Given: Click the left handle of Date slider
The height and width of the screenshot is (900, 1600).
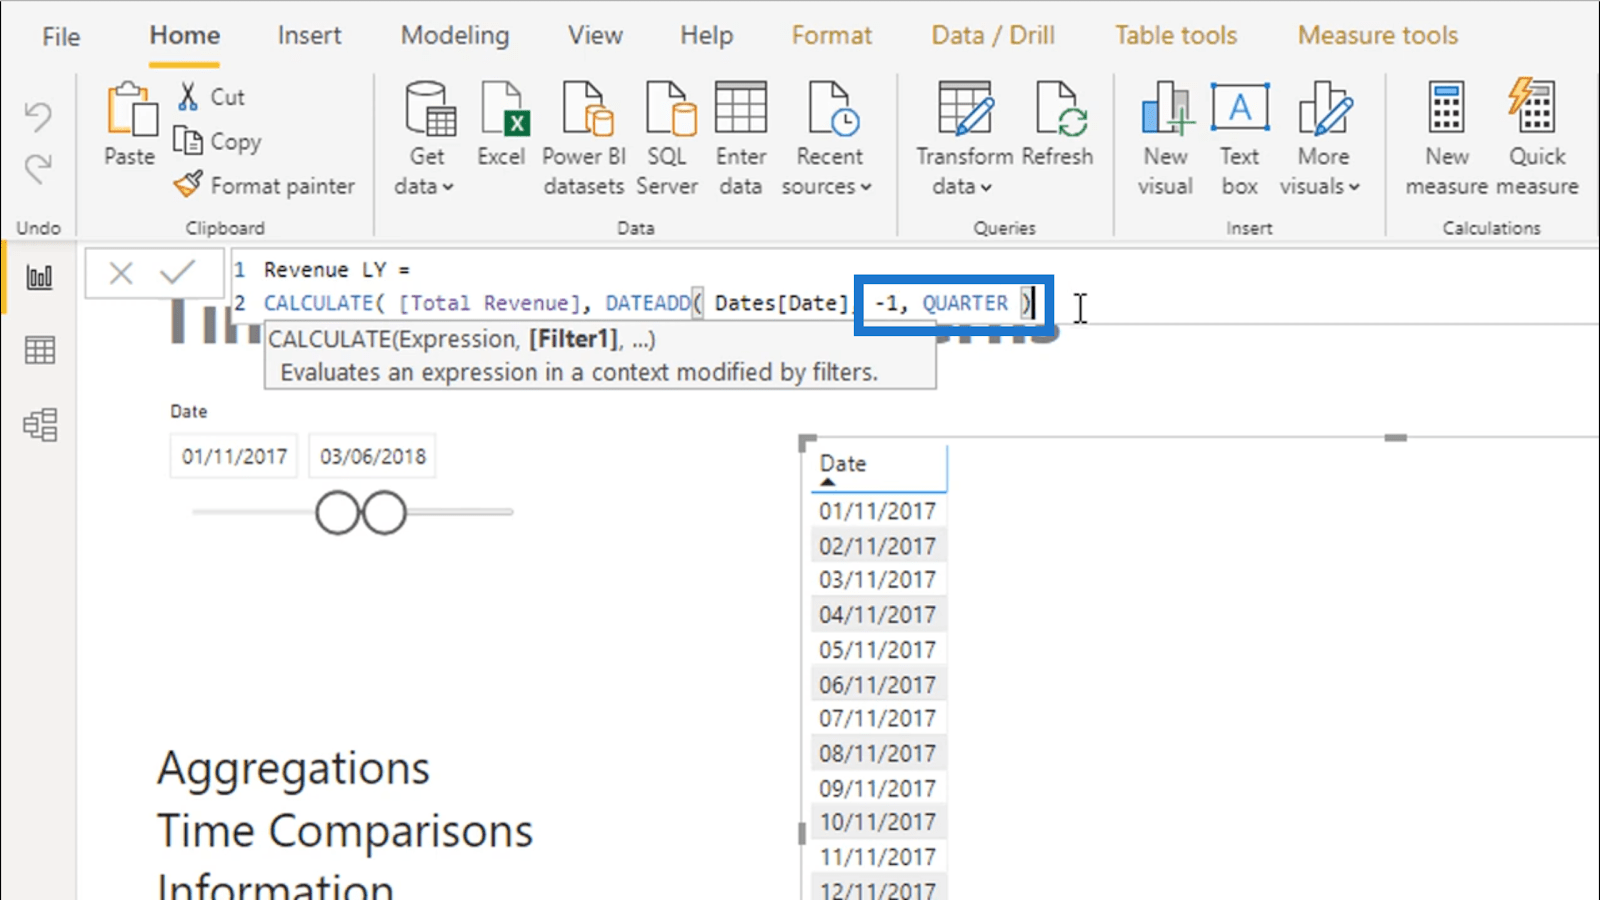Looking at the screenshot, I should point(337,512).
